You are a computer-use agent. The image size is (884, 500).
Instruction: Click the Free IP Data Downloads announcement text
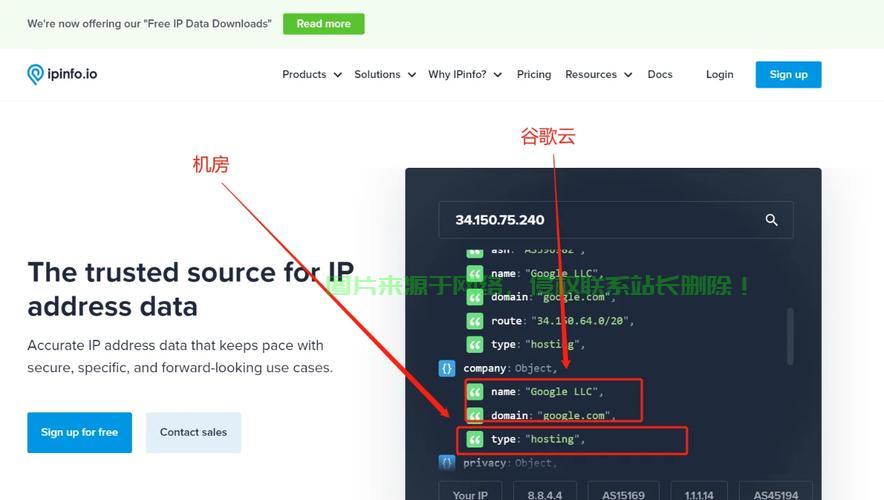point(149,24)
